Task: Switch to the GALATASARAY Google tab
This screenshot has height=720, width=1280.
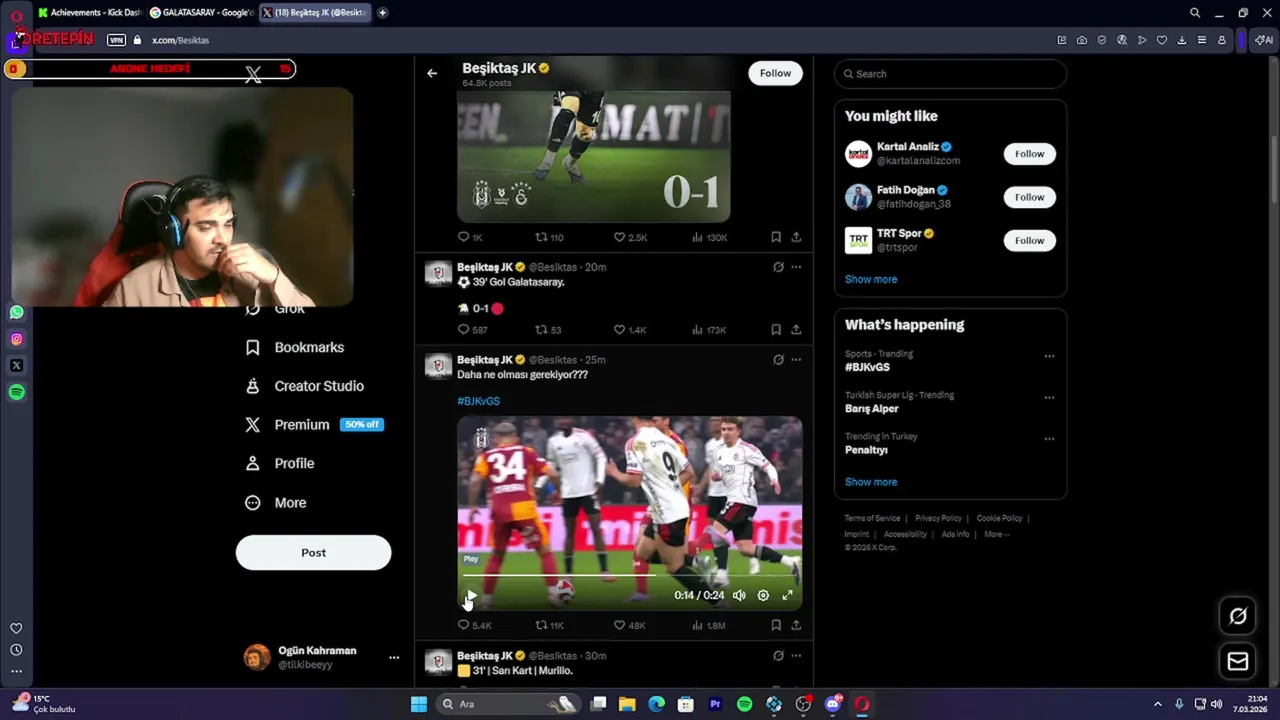Action: [x=201, y=13]
